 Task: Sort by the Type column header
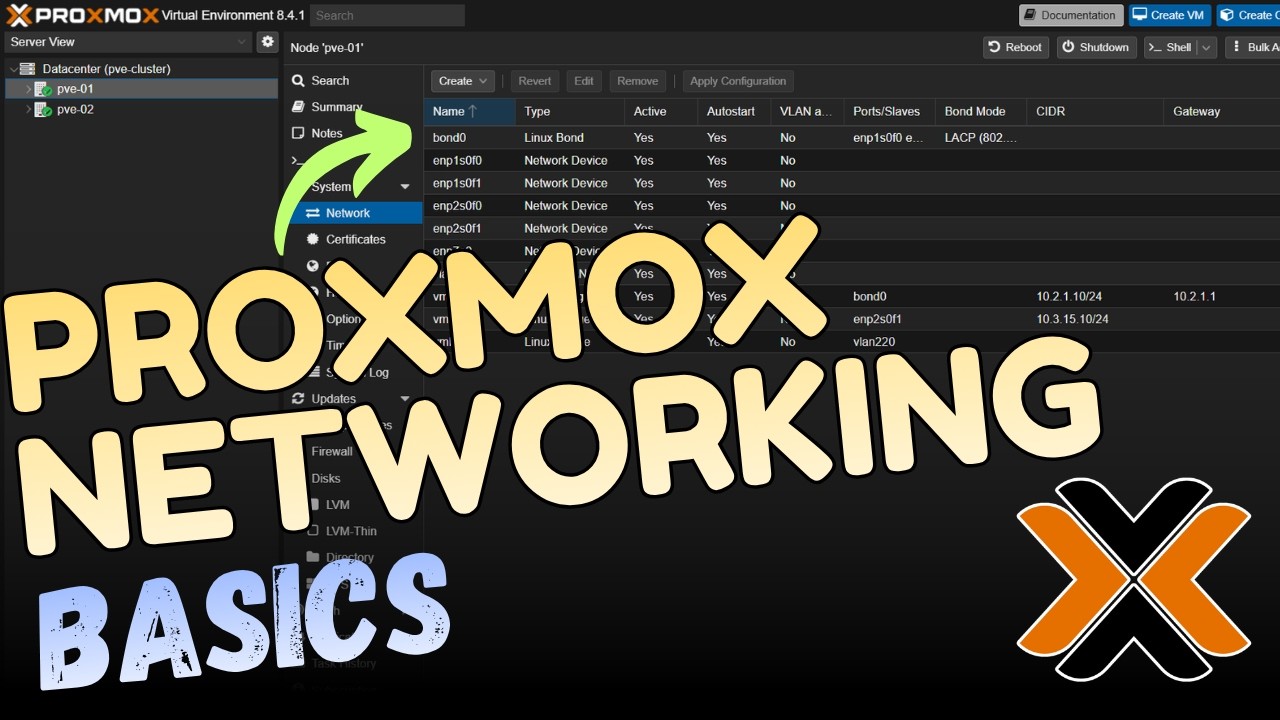tap(570, 111)
